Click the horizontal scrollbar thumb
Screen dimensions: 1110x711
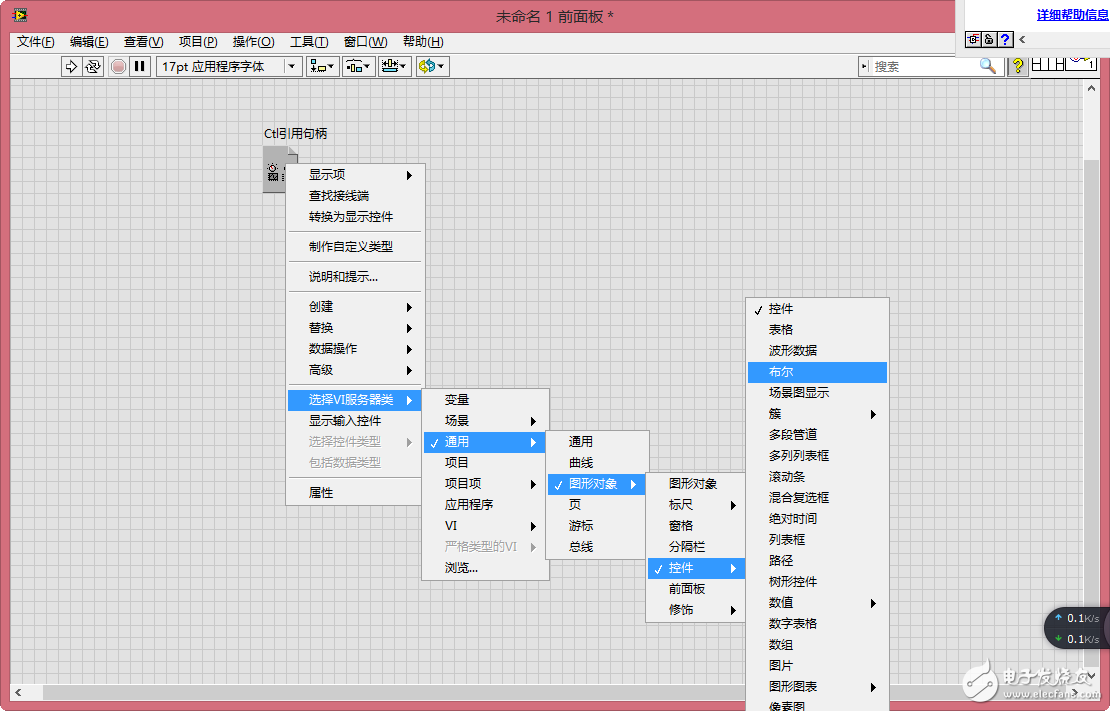click(393, 692)
